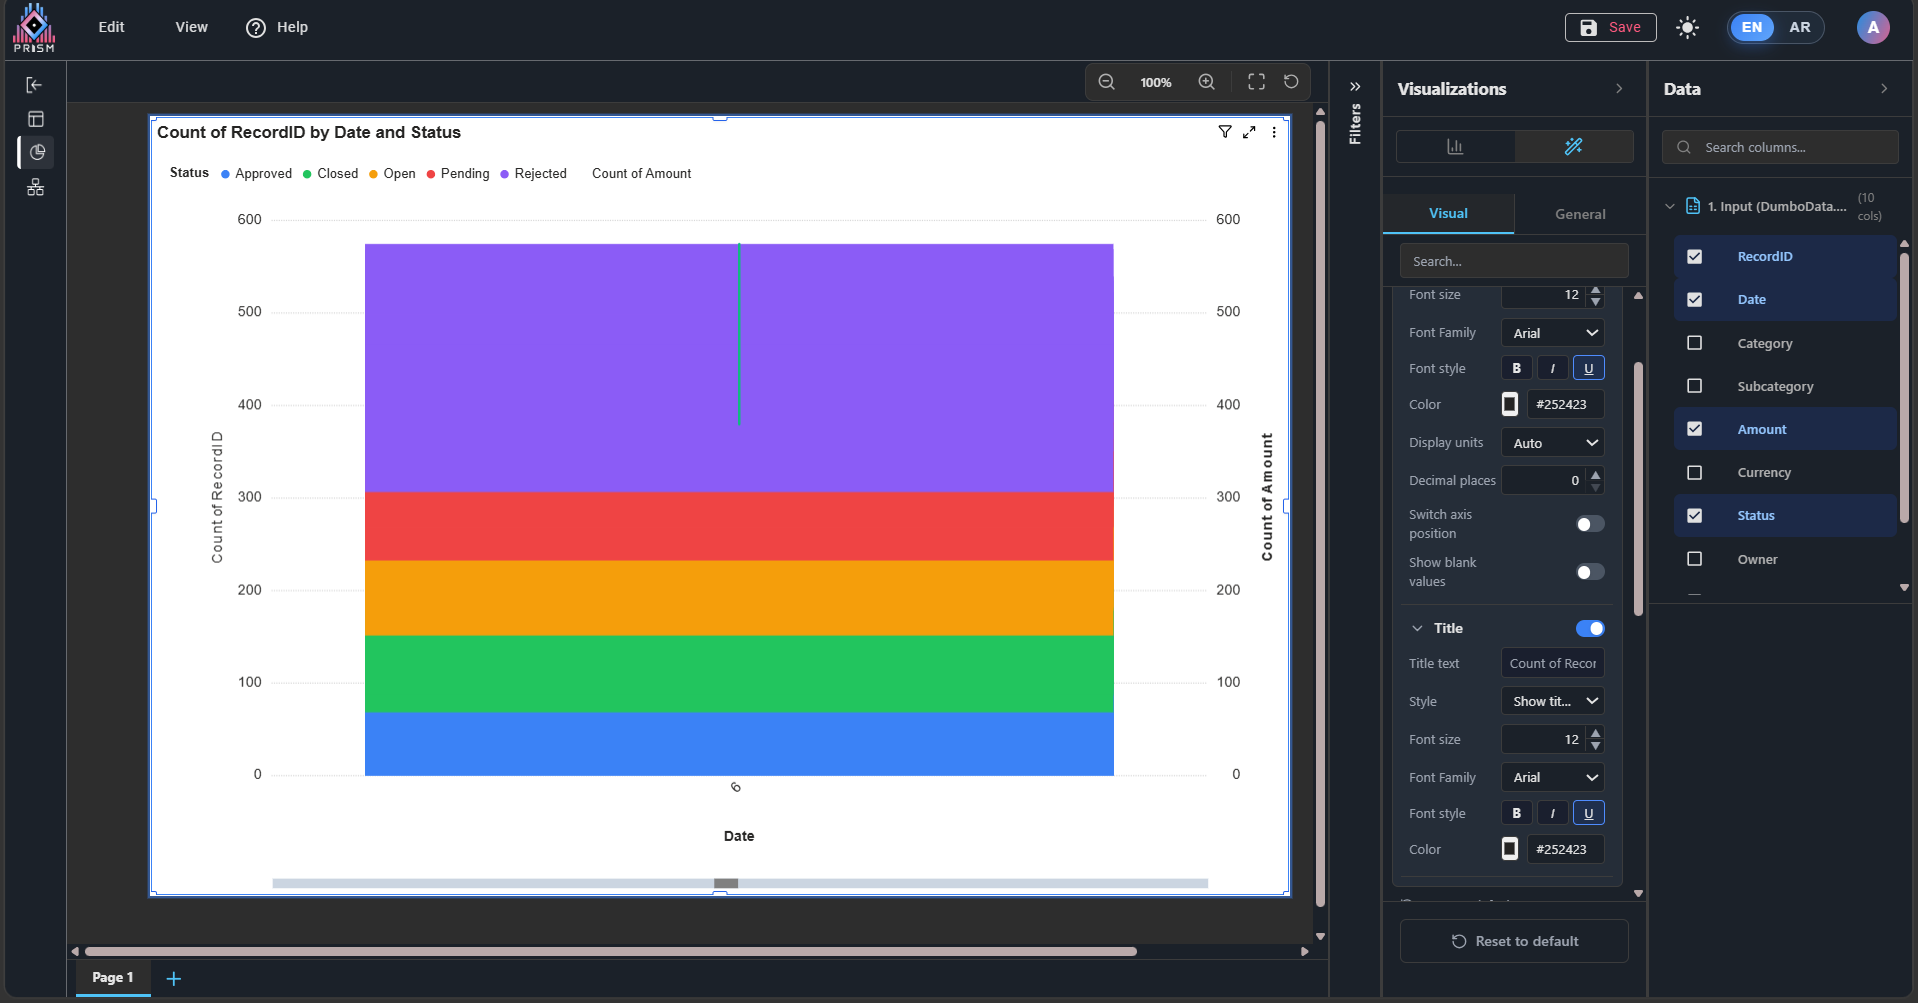Toggle Switch axis position on
This screenshot has height=1003, width=1918.
[1589, 524]
